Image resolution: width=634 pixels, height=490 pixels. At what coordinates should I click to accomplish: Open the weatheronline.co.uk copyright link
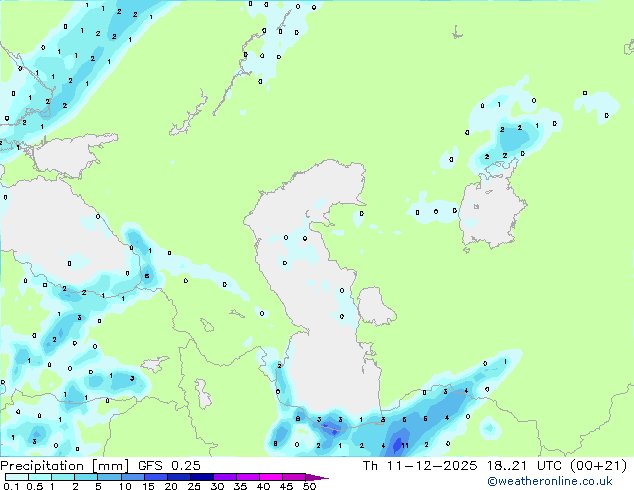pyautogui.click(x=550, y=481)
